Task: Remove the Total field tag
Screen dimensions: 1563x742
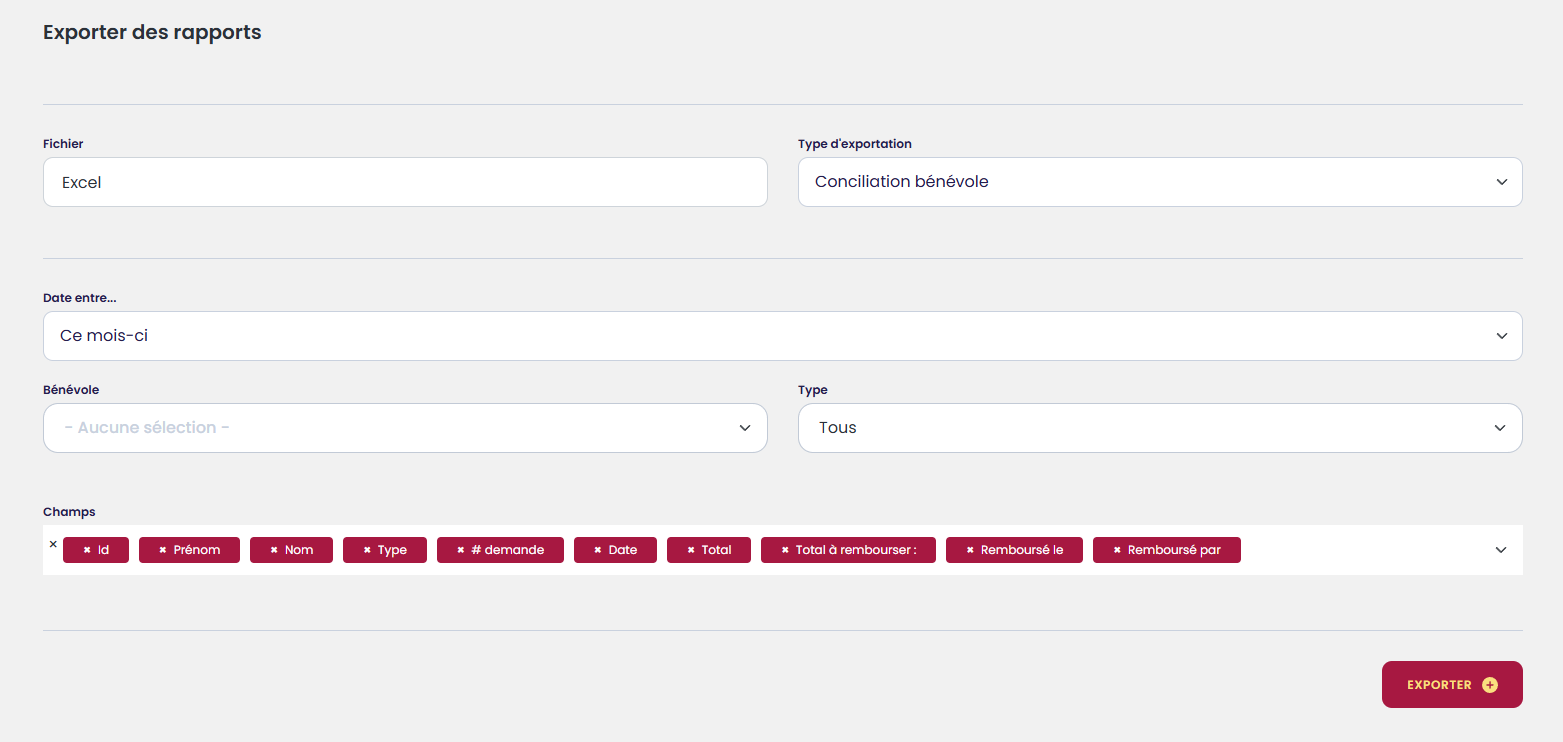Action: click(x=690, y=550)
